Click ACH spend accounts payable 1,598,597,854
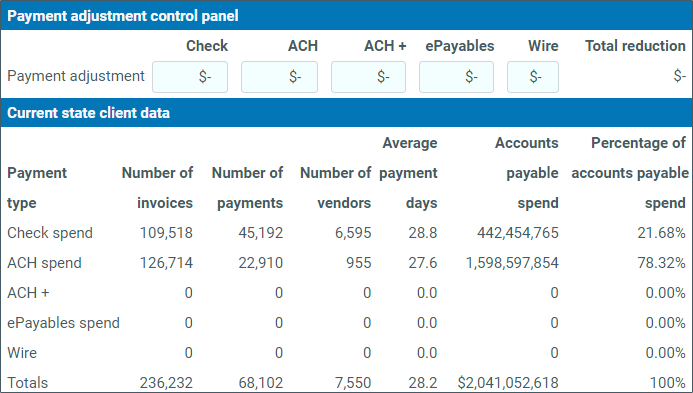The height and width of the screenshot is (393, 693). [512, 263]
